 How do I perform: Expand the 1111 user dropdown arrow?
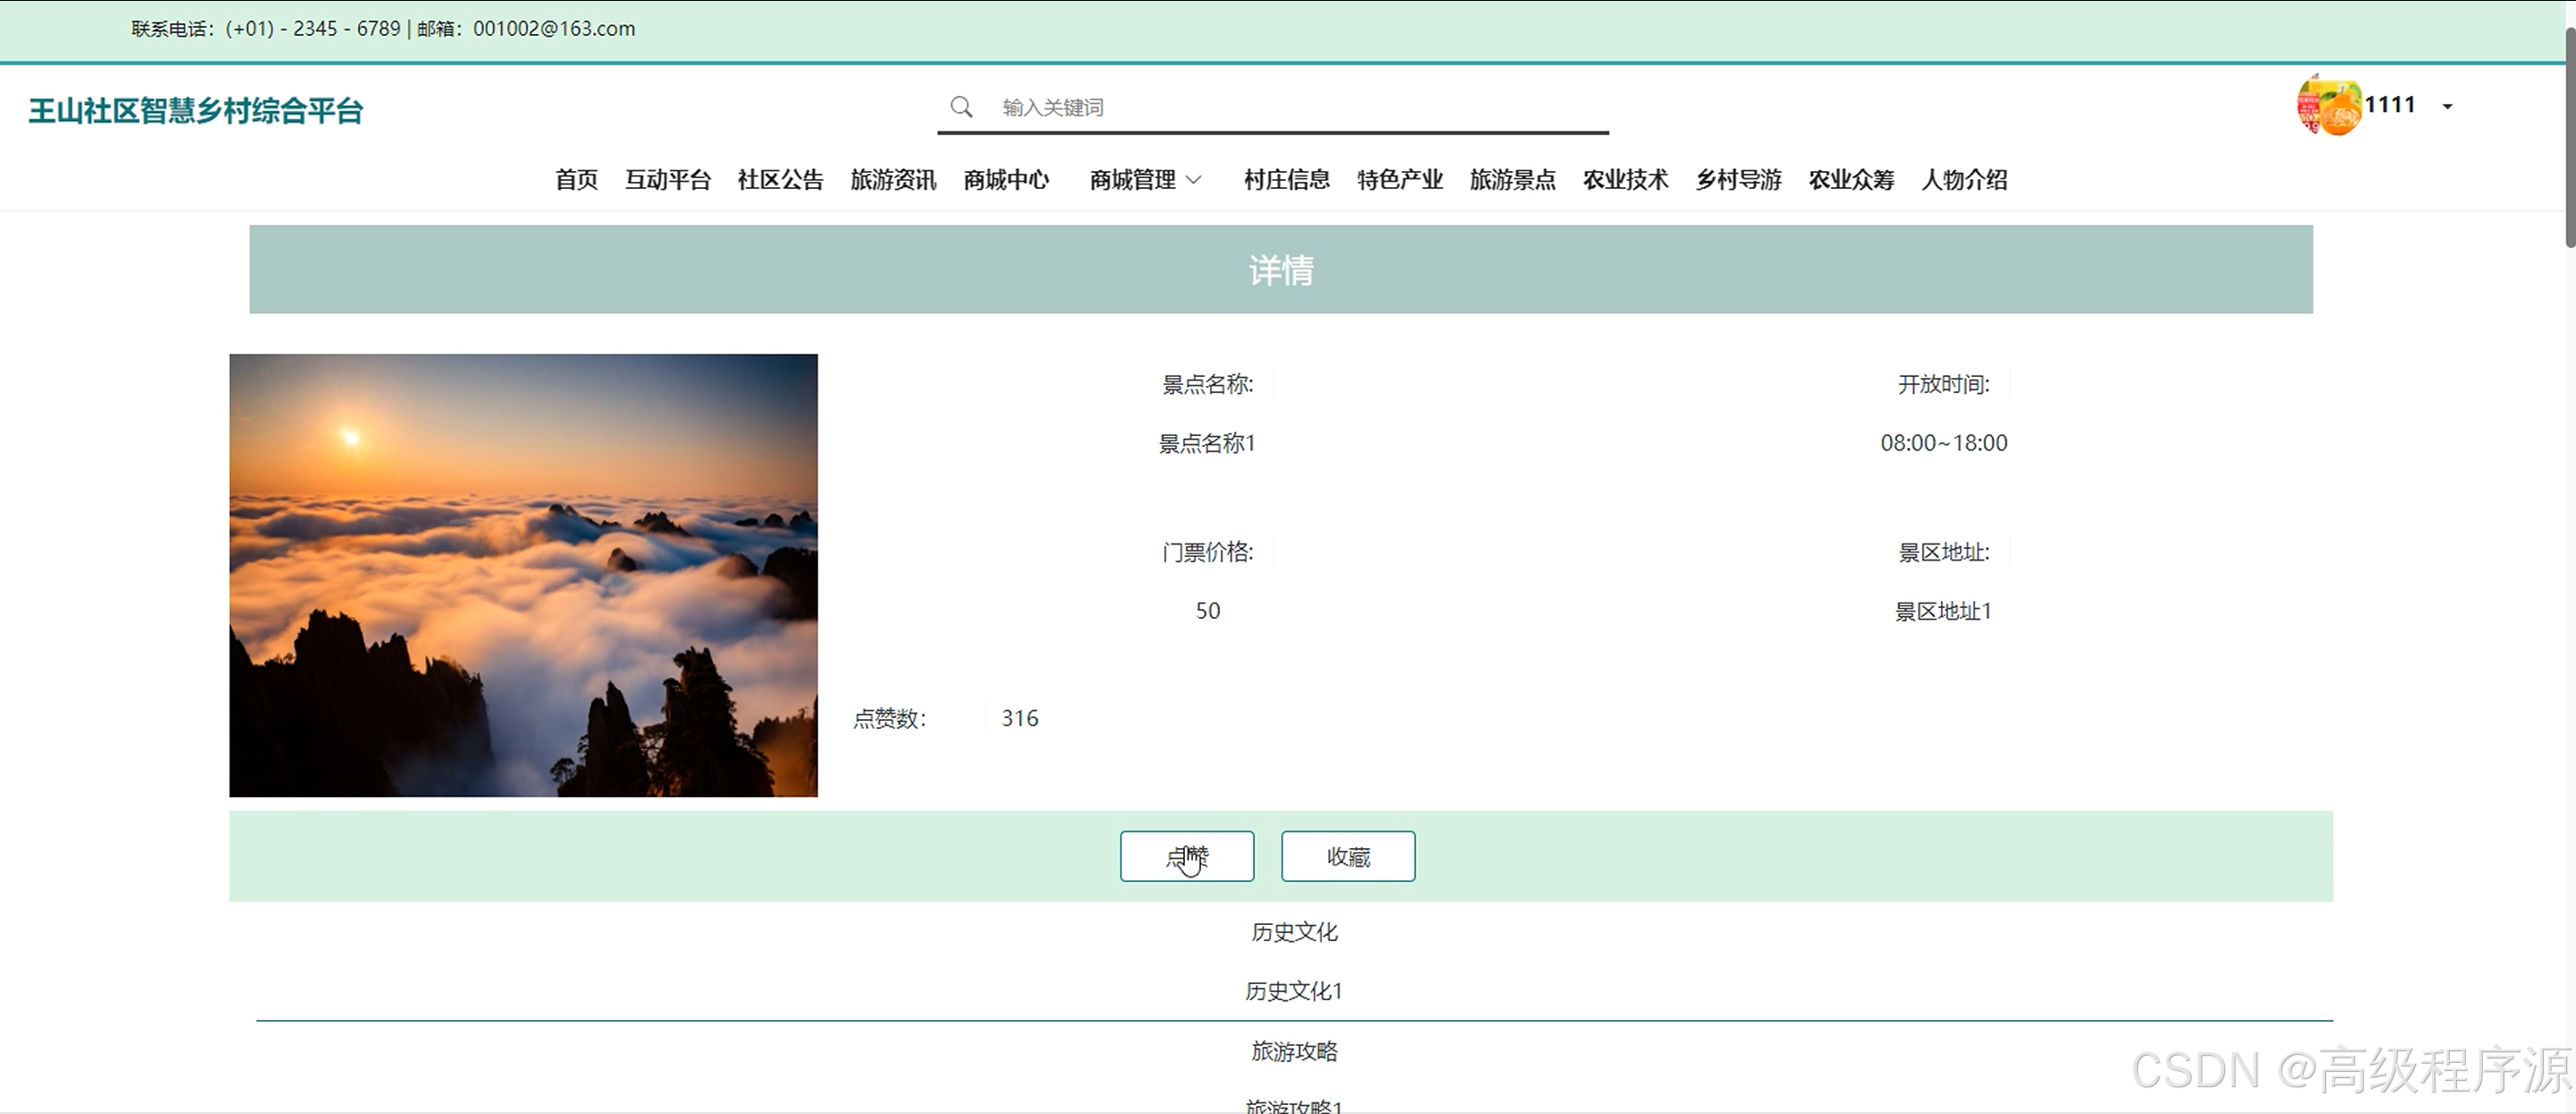(2447, 107)
